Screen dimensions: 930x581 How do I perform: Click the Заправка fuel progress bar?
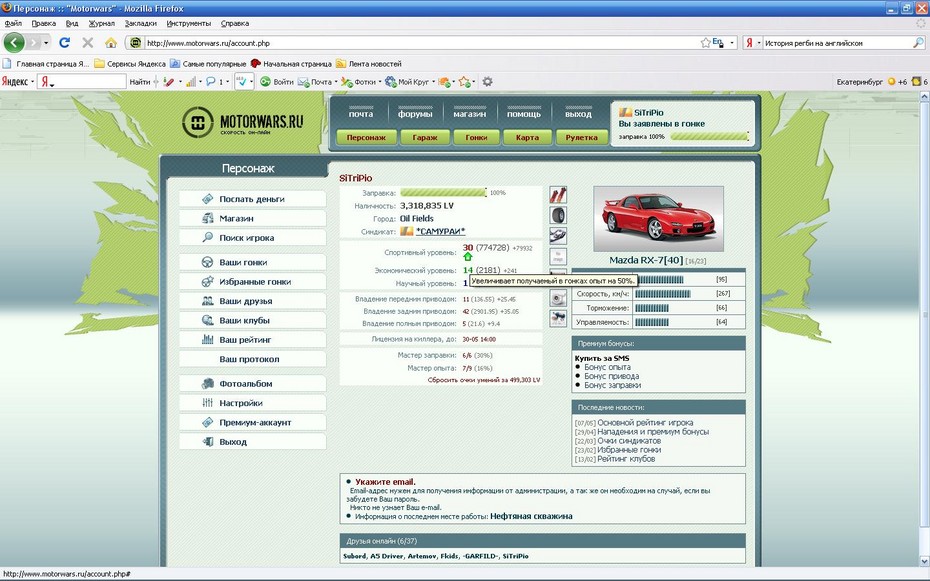point(443,193)
